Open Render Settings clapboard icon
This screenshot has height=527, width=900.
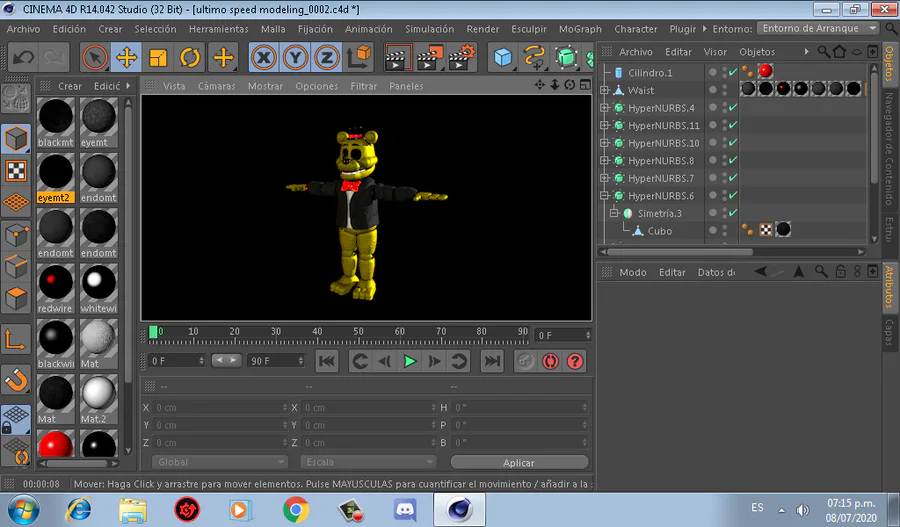coord(462,57)
